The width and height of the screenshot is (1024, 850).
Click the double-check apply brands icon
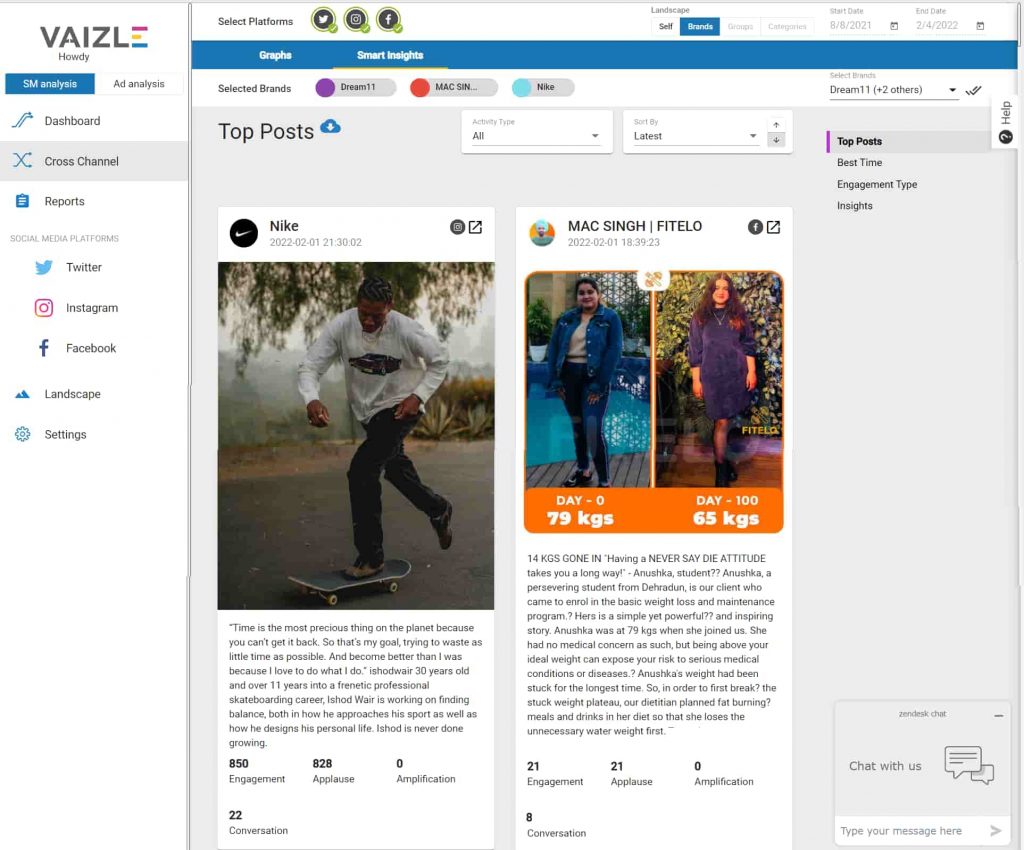(973, 90)
